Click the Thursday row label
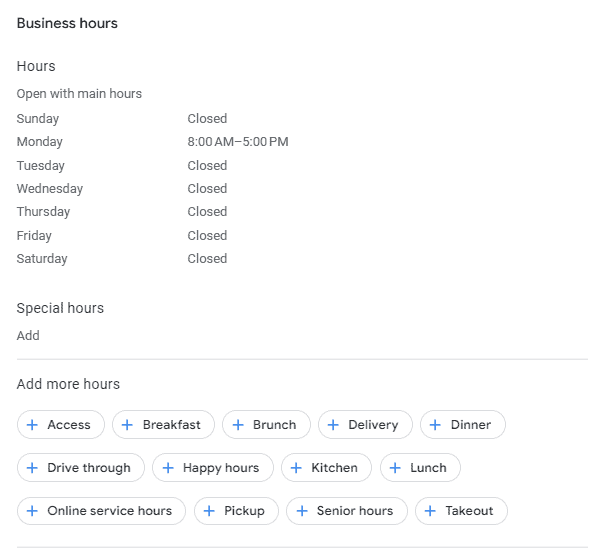 pyautogui.click(x=43, y=212)
